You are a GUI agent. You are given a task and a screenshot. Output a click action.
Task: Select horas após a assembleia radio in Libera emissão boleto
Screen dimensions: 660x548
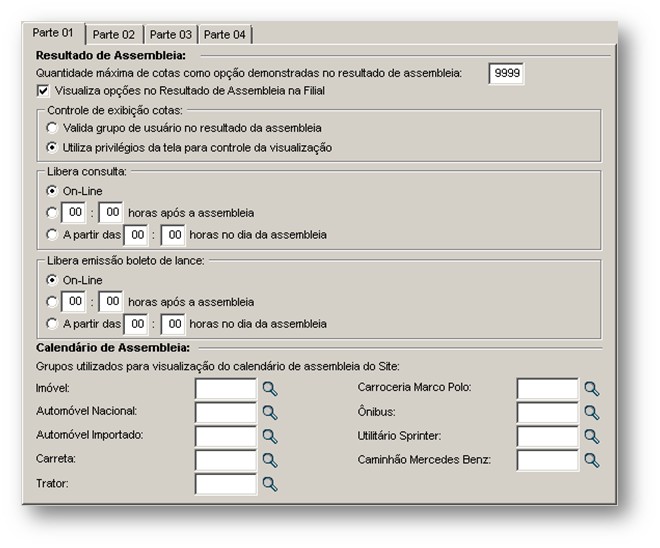pyautogui.click(x=52, y=302)
